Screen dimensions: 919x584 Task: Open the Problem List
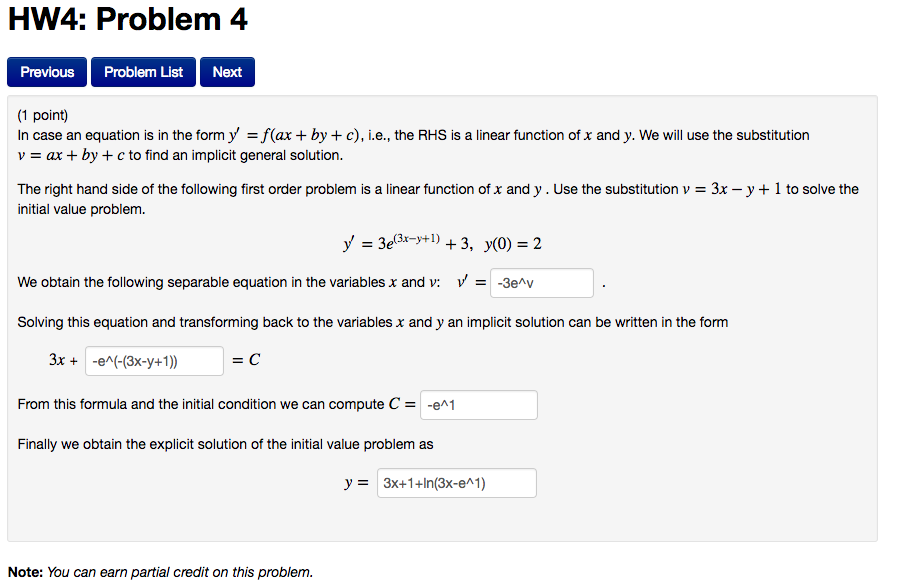pos(142,71)
